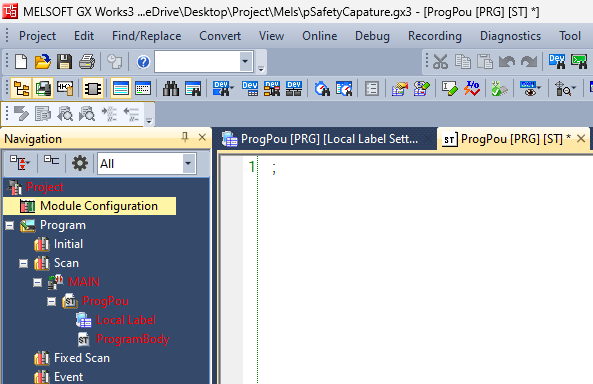Copy using the two-pages toolbar icon

(463, 61)
